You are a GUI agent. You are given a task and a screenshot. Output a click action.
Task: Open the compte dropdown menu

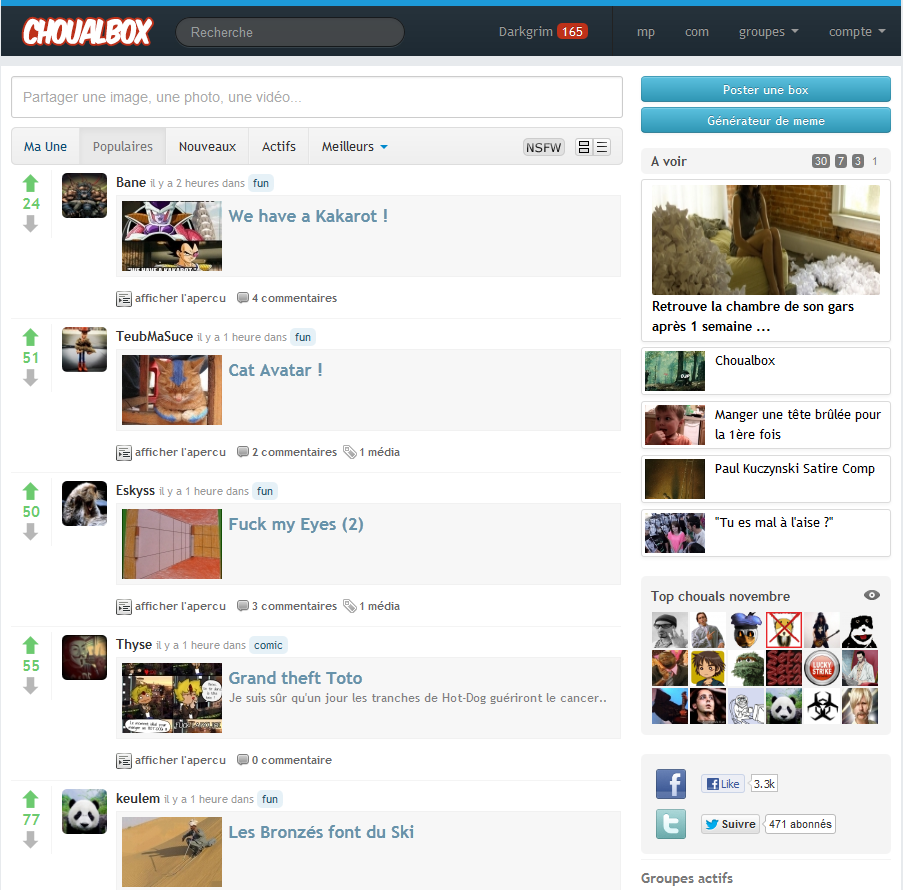[857, 32]
